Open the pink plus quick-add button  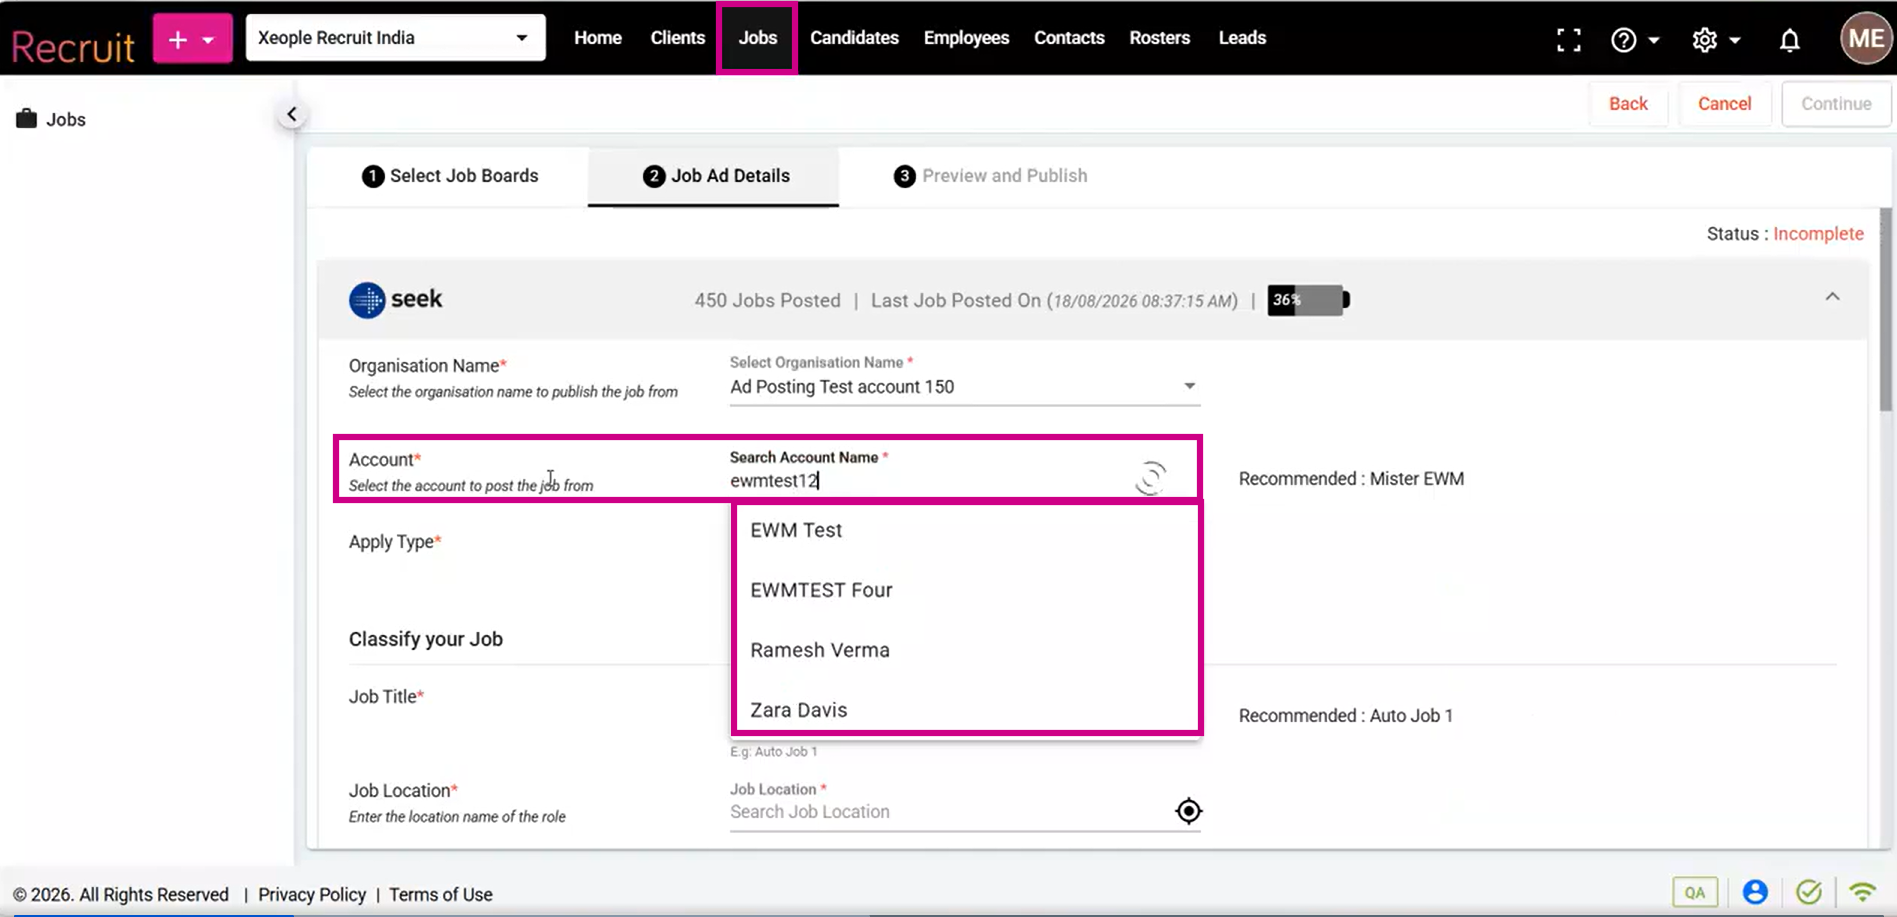[192, 38]
